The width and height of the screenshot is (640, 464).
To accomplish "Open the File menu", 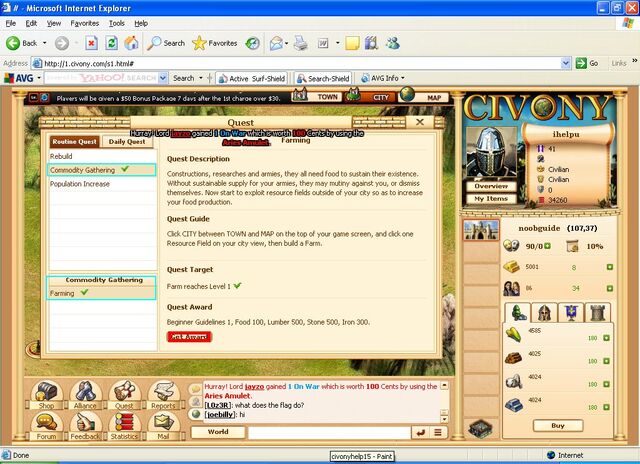I will tap(11, 23).
